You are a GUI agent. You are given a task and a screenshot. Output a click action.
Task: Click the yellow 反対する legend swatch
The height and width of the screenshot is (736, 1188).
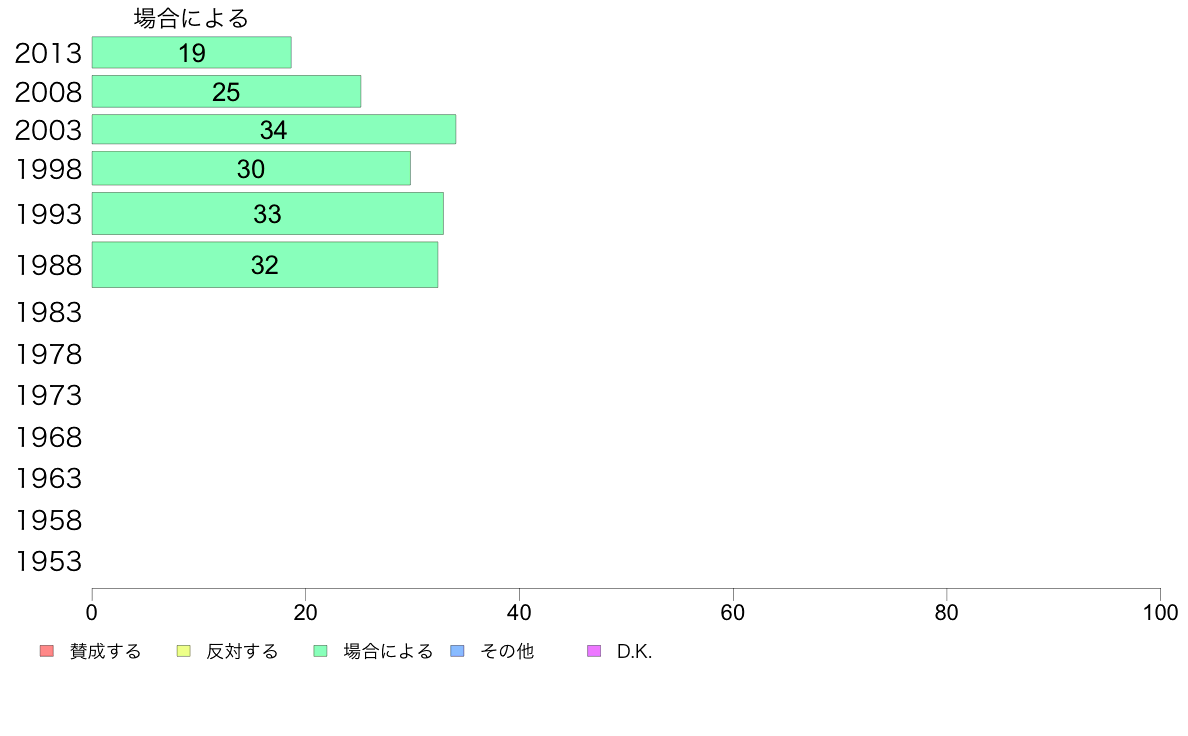(183, 651)
